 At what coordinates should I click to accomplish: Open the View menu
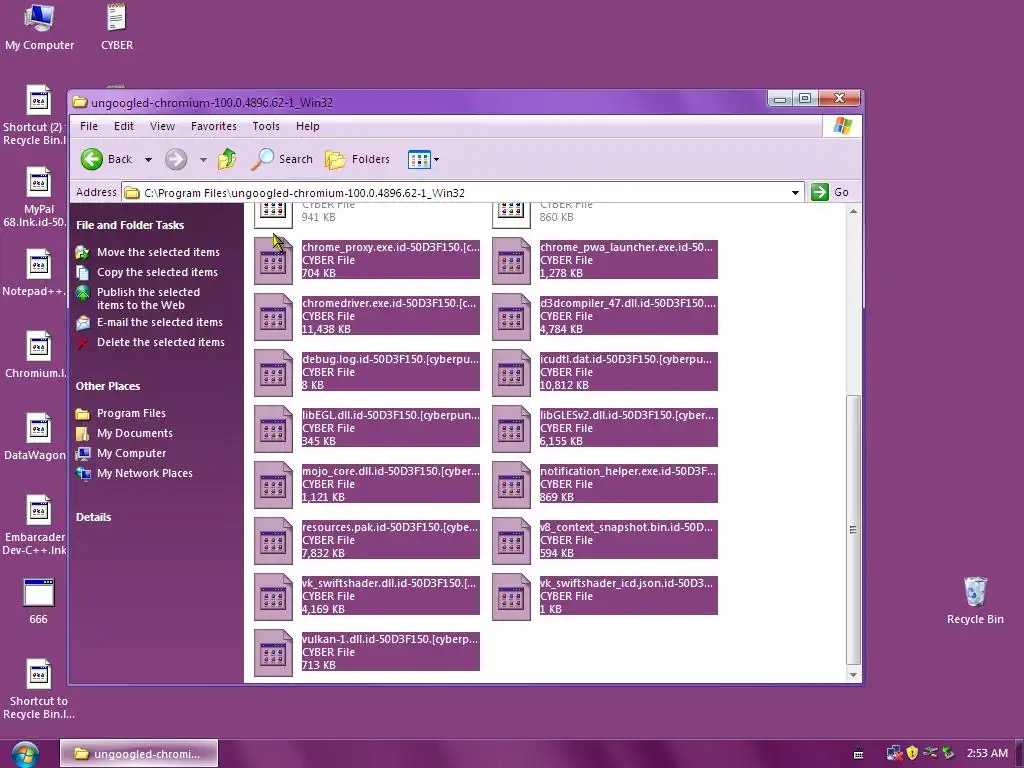tap(162, 126)
